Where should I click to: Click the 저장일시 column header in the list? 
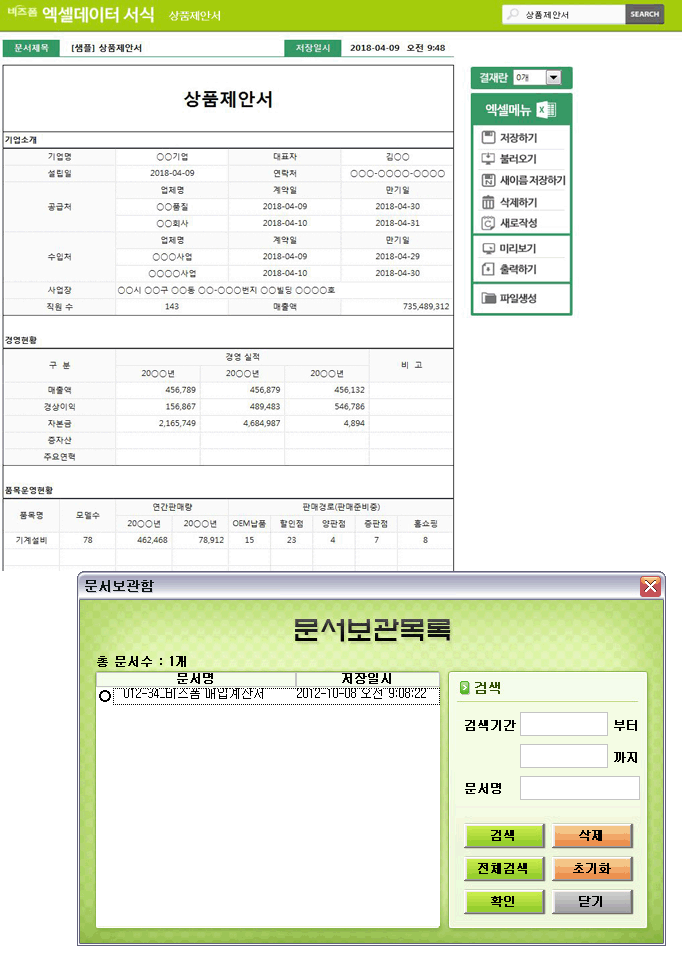367,679
